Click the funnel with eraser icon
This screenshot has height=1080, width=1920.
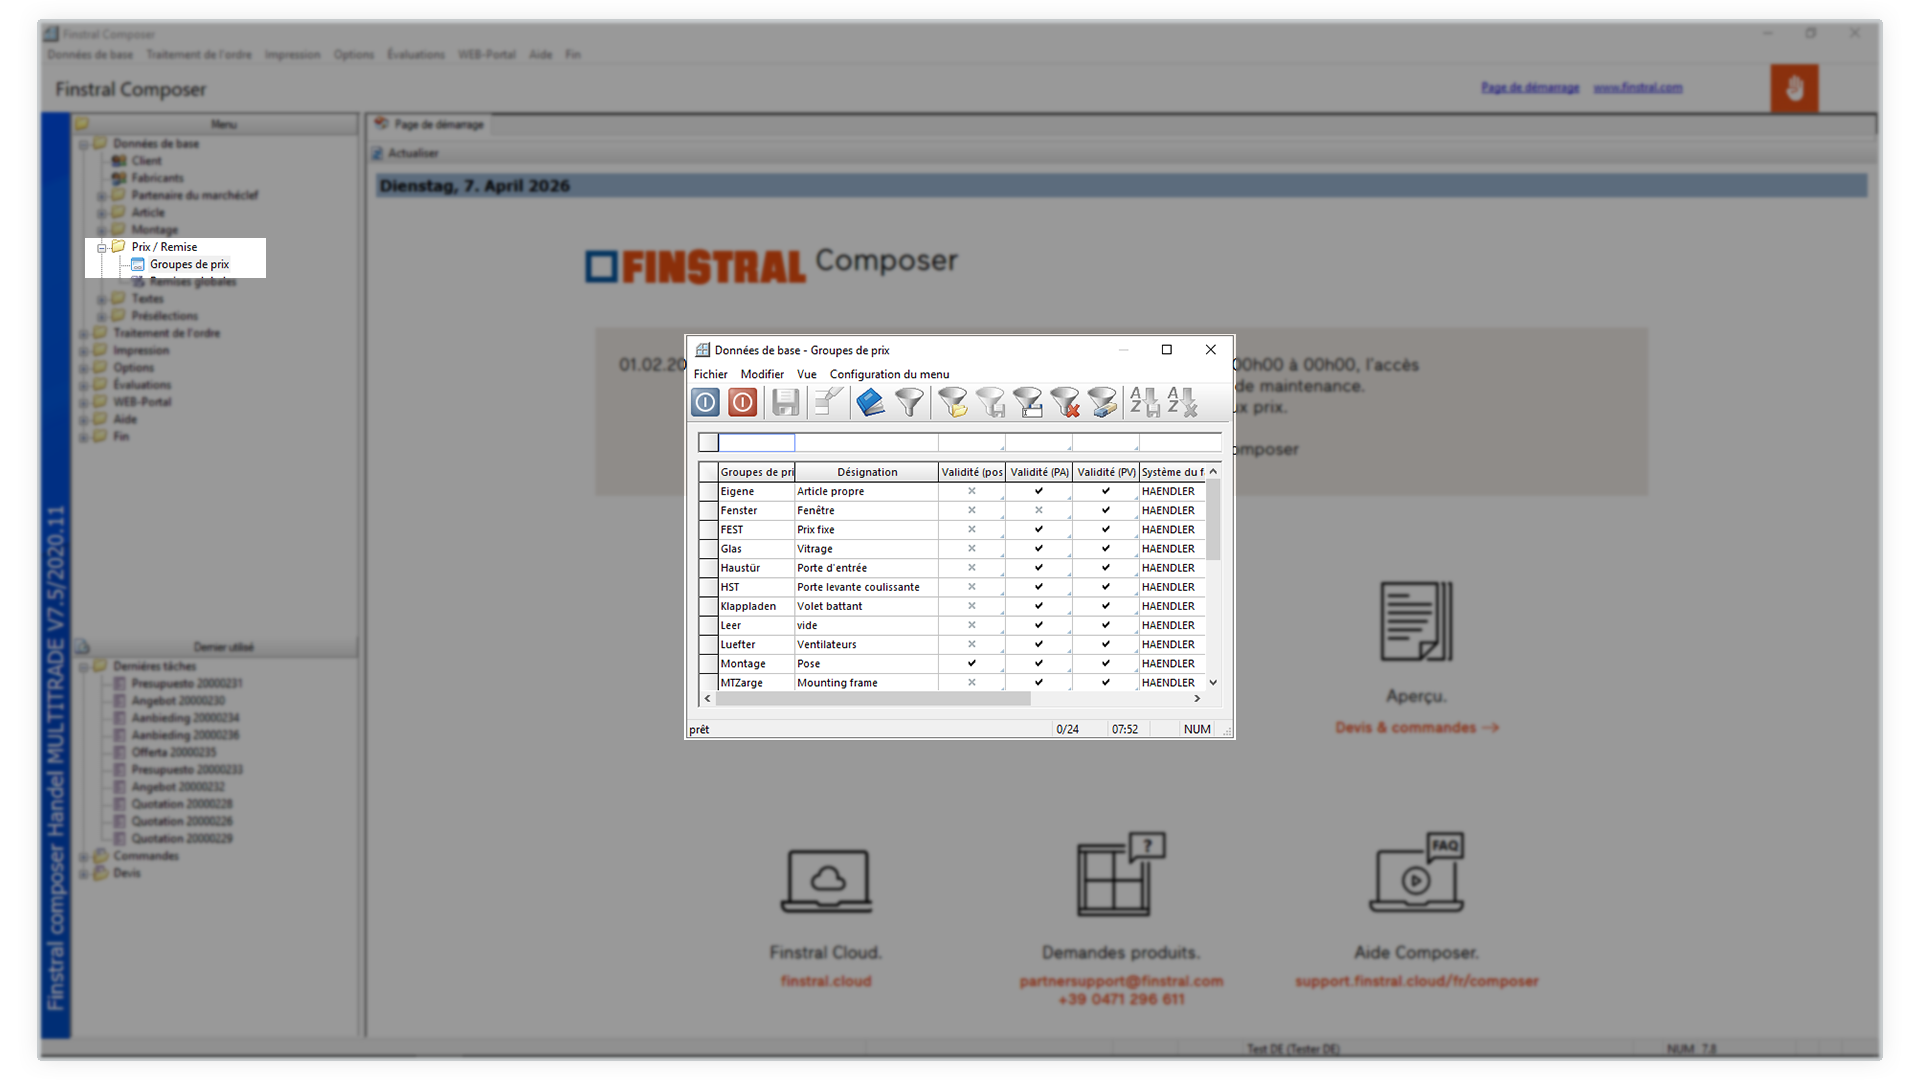coord(1102,402)
